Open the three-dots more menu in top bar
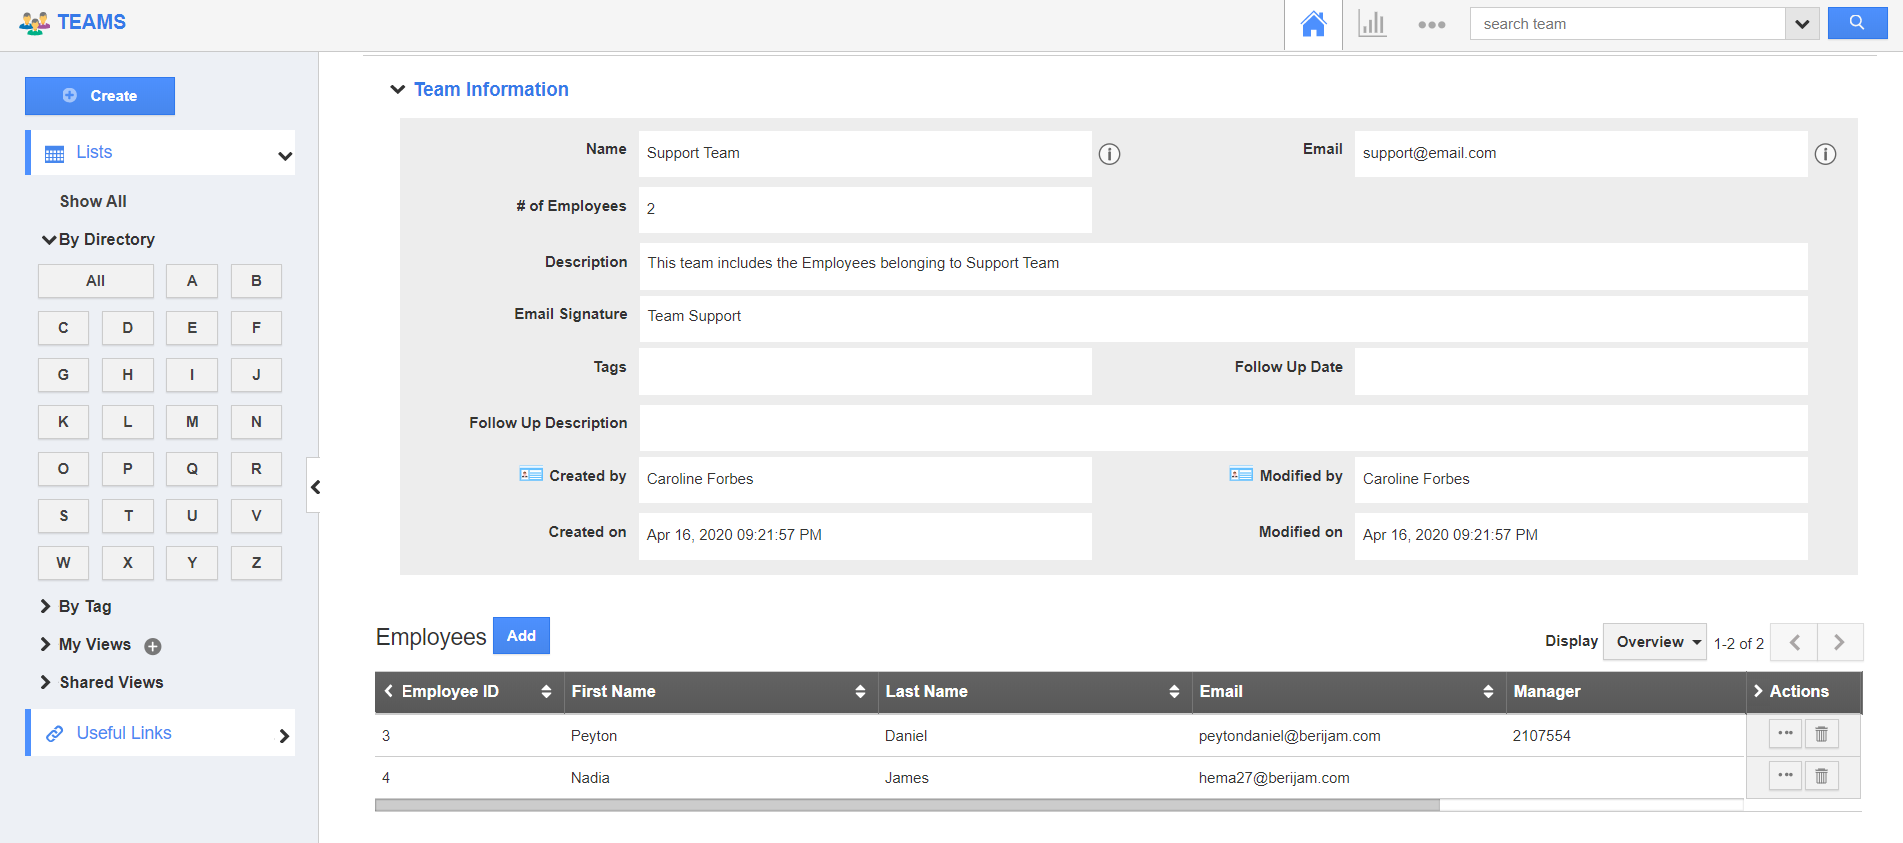This screenshot has width=1903, height=843. pos(1431,25)
